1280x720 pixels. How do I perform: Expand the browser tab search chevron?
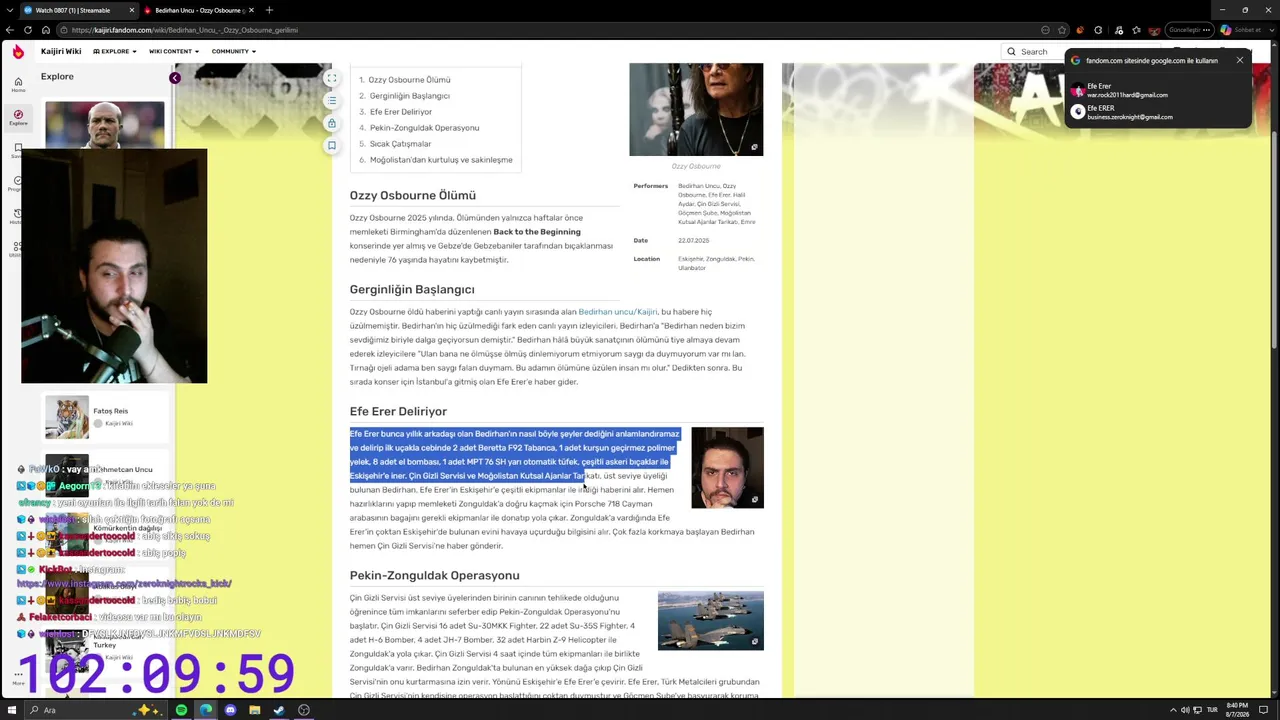tap(10, 10)
